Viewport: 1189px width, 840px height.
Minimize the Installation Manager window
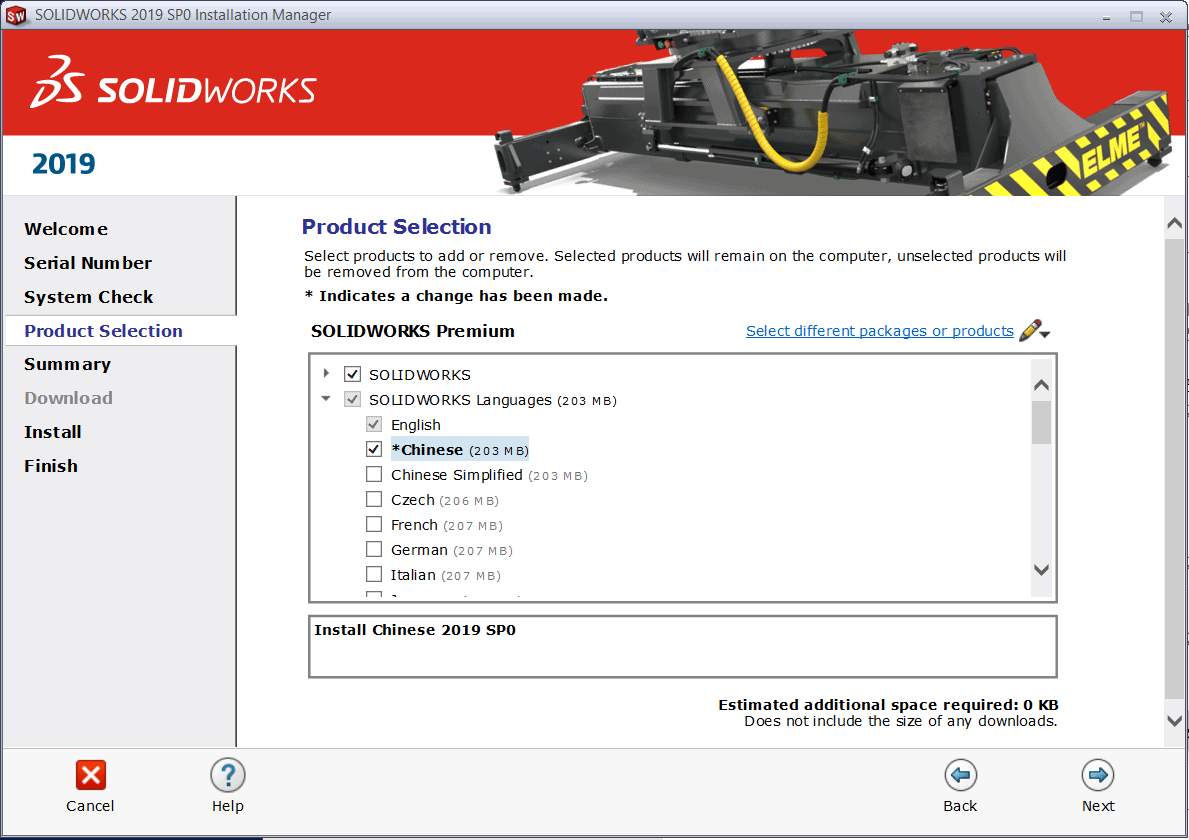tap(1106, 16)
